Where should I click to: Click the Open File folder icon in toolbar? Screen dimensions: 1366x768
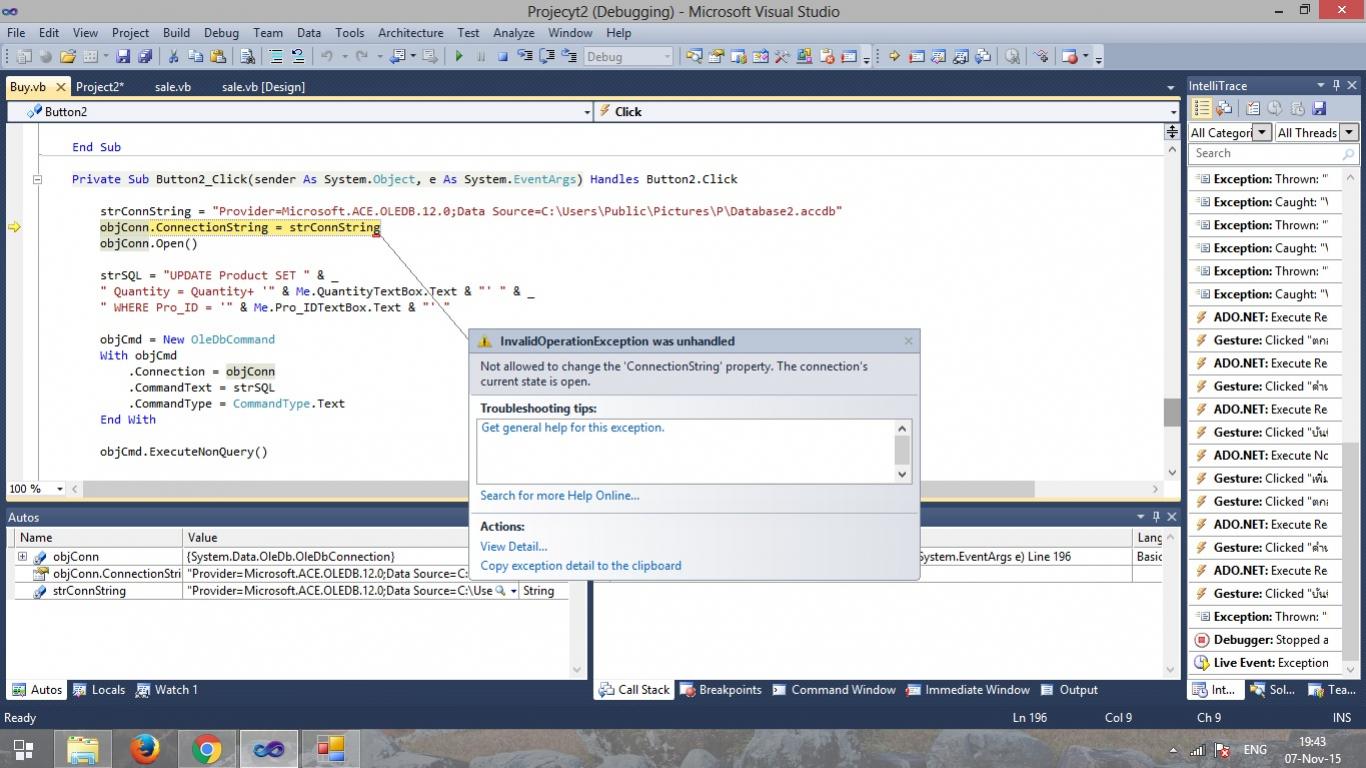pos(68,57)
